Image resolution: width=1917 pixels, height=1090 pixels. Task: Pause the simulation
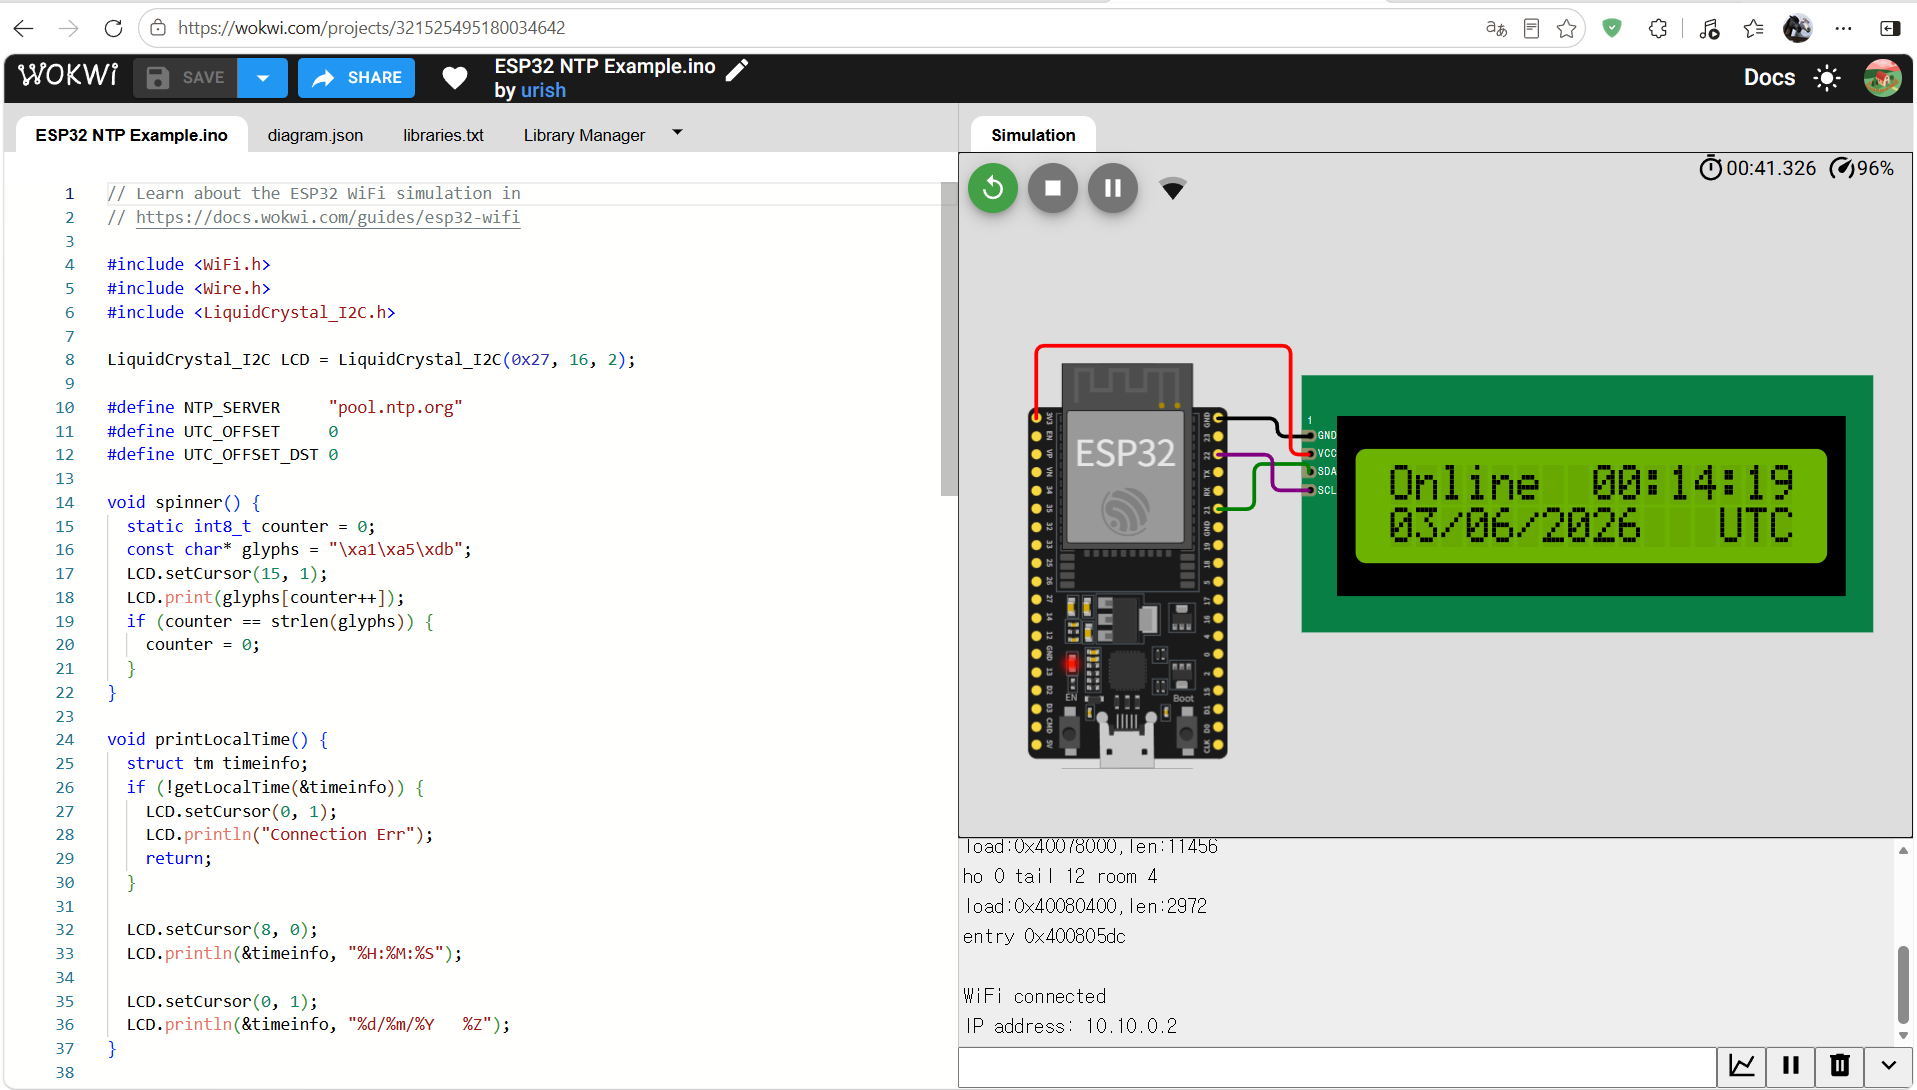[1112, 188]
